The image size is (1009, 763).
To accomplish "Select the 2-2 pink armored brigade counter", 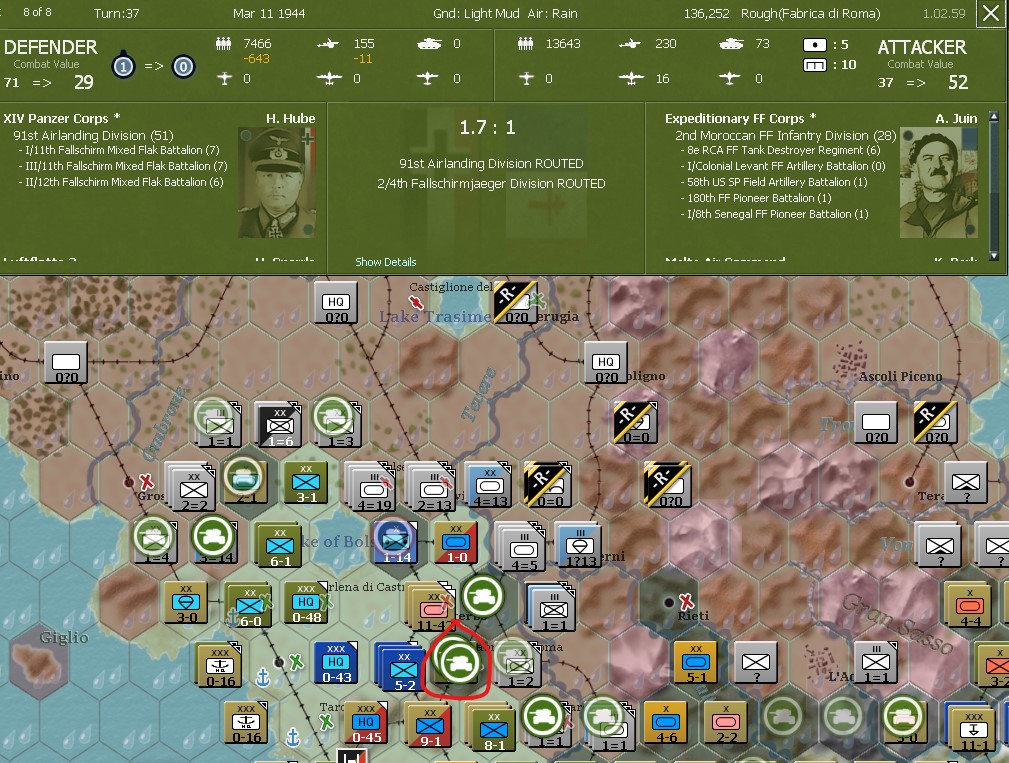I will point(726,722).
